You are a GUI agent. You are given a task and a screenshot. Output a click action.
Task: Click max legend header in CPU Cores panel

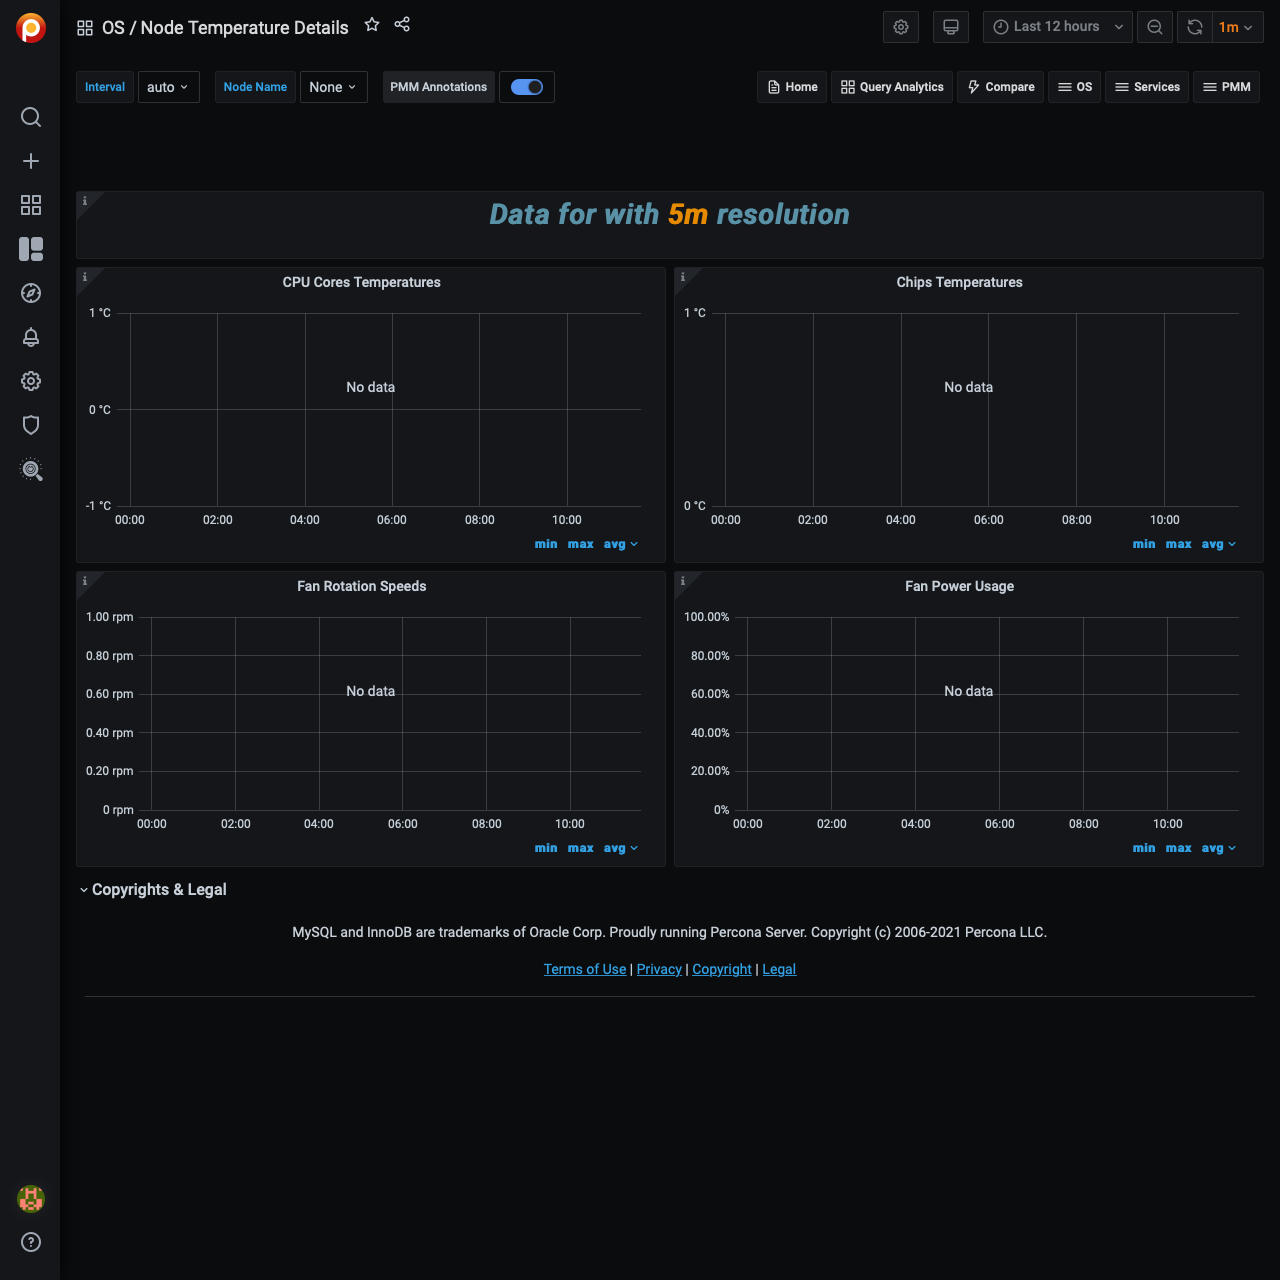(x=580, y=544)
